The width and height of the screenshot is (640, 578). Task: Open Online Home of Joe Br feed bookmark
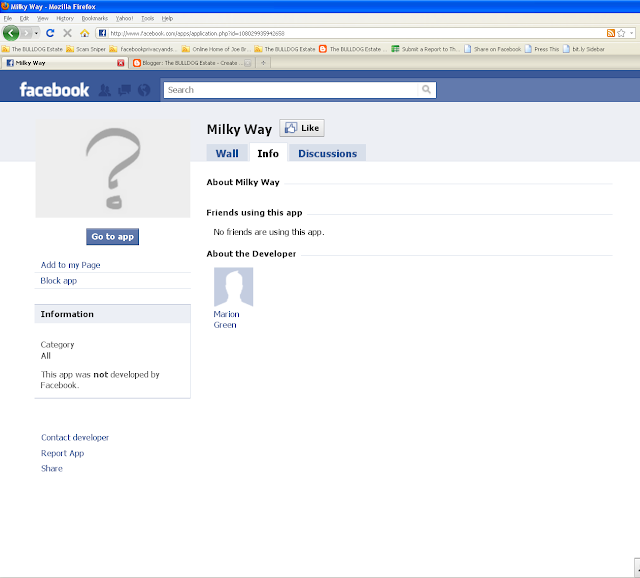216,49
